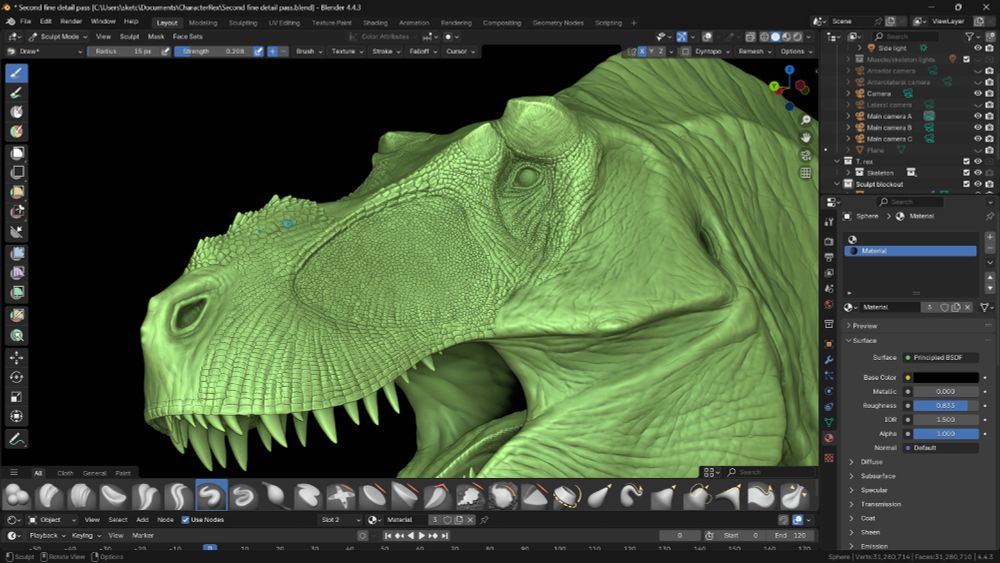Click the Main camera A data icon
The width and height of the screenshot is (1000, 563).
929,116
